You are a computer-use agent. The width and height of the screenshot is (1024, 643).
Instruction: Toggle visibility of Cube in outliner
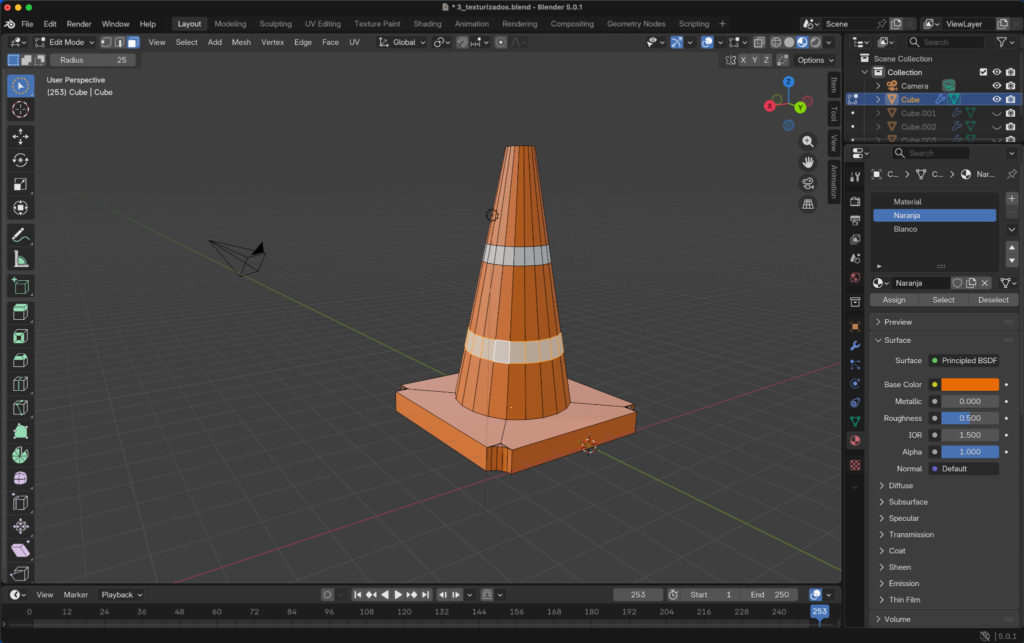tap(996, 100)
